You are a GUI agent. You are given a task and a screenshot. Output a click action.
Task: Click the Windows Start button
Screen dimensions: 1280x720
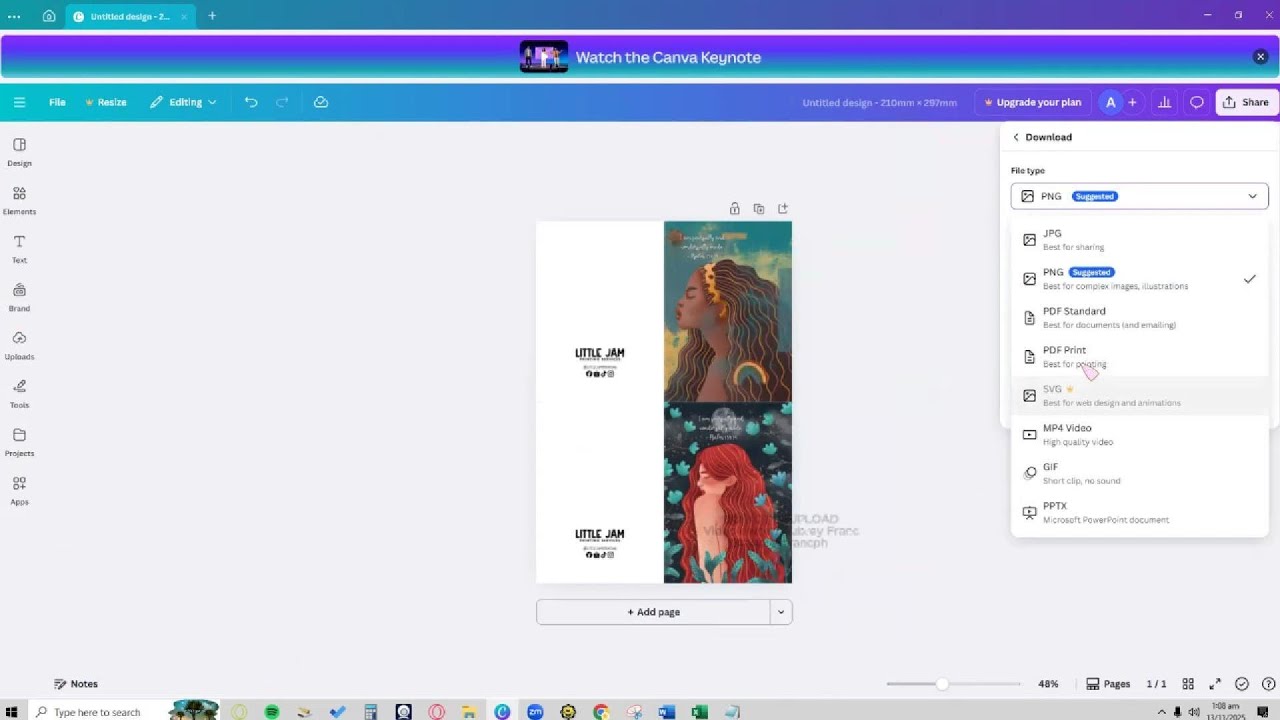12,712
